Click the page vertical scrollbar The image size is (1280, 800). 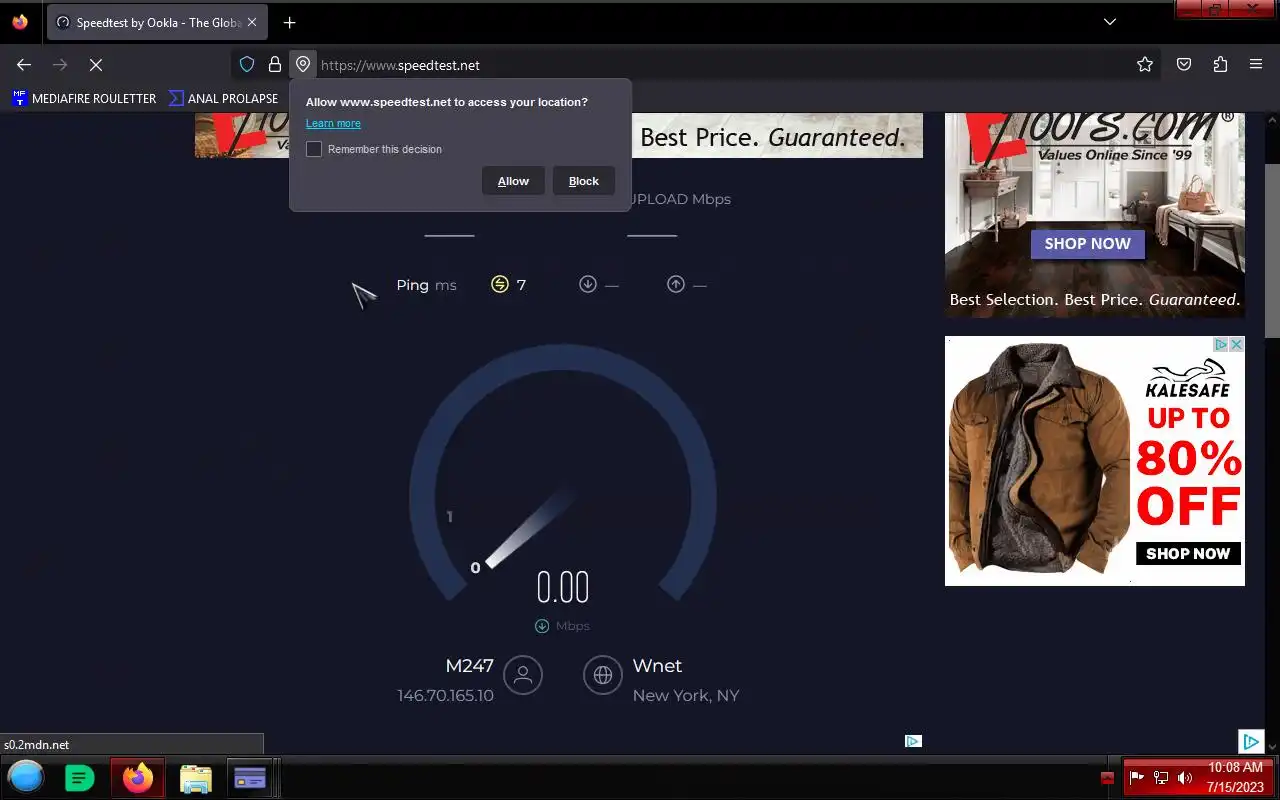[1272, 250]
